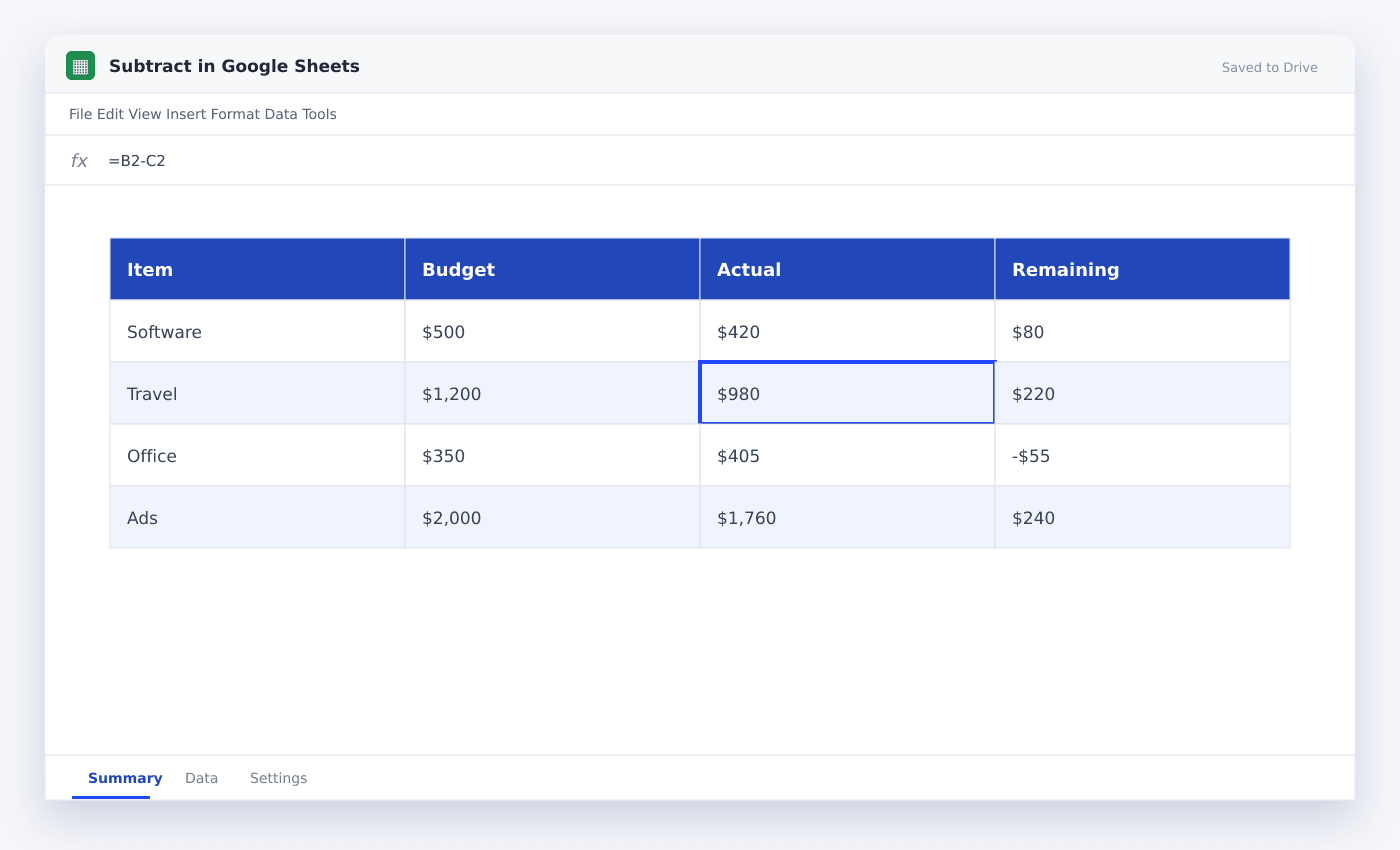The image size is (1400, 850).
Task: Click the Saved to Drive status
Action: (x=1269, y=67)
